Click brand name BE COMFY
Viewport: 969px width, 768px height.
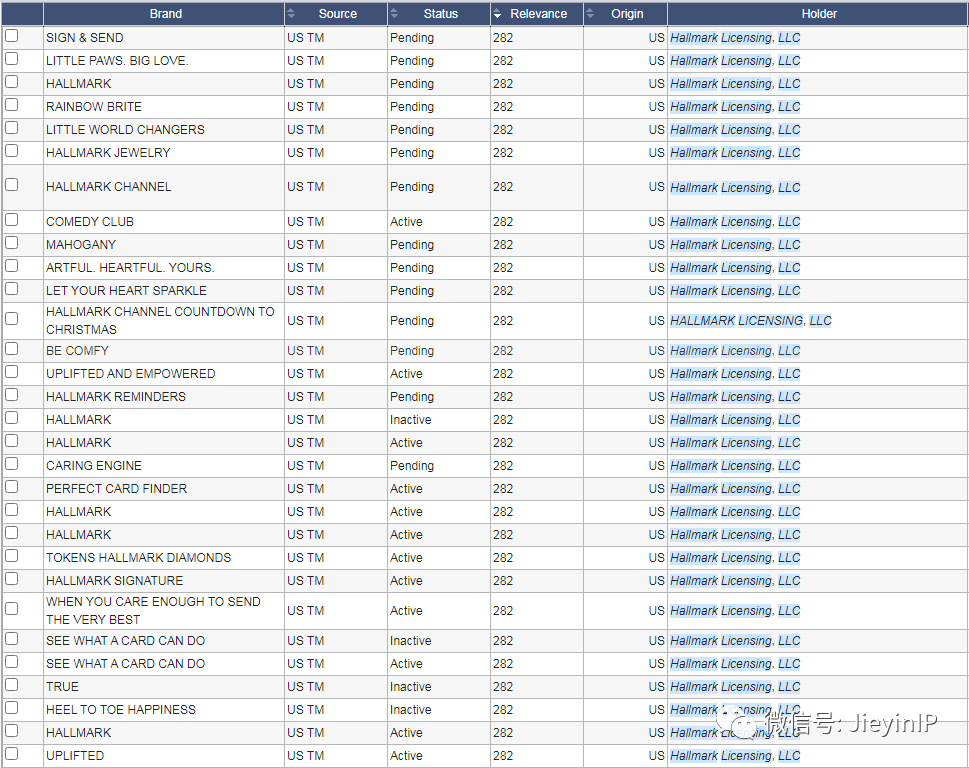77,351
